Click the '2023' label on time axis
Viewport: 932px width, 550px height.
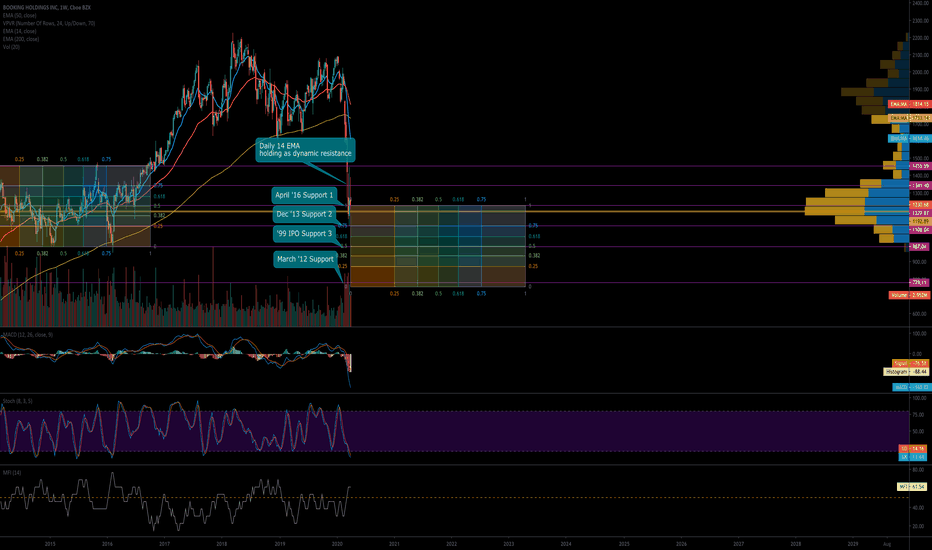pyautogui.click(x=509, y=543)
